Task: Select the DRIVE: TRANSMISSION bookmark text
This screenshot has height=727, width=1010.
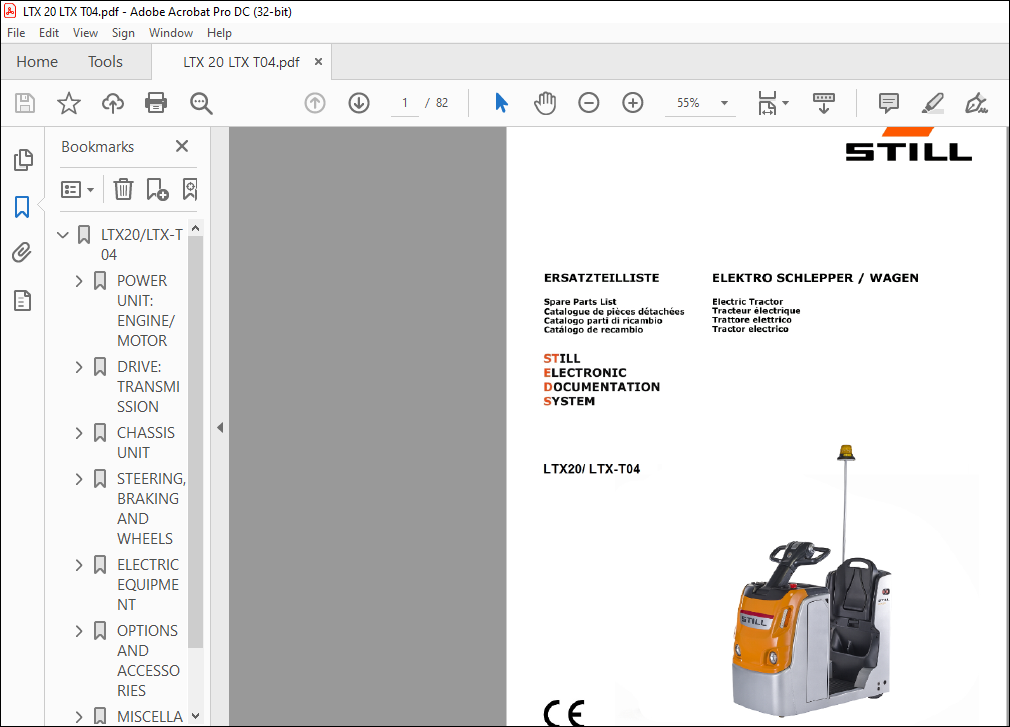Action: (148, 387)
